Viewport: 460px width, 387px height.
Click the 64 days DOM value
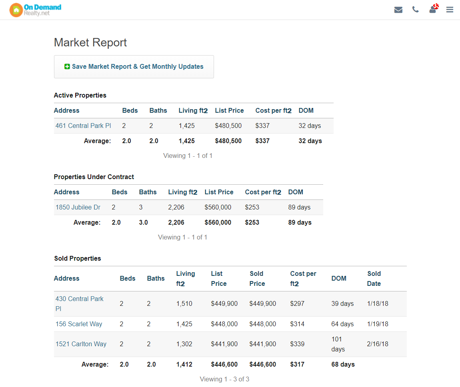tap(342, 324)
